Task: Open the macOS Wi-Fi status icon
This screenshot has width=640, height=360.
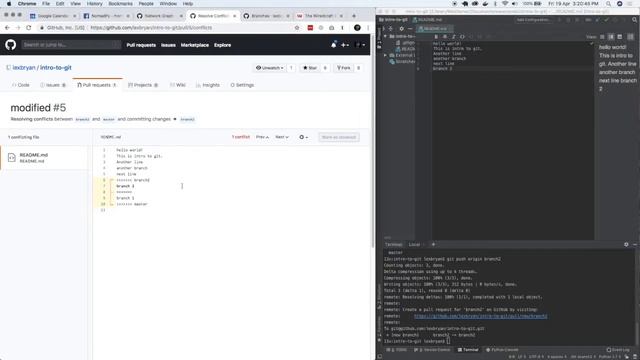Action: click(505, 4)
